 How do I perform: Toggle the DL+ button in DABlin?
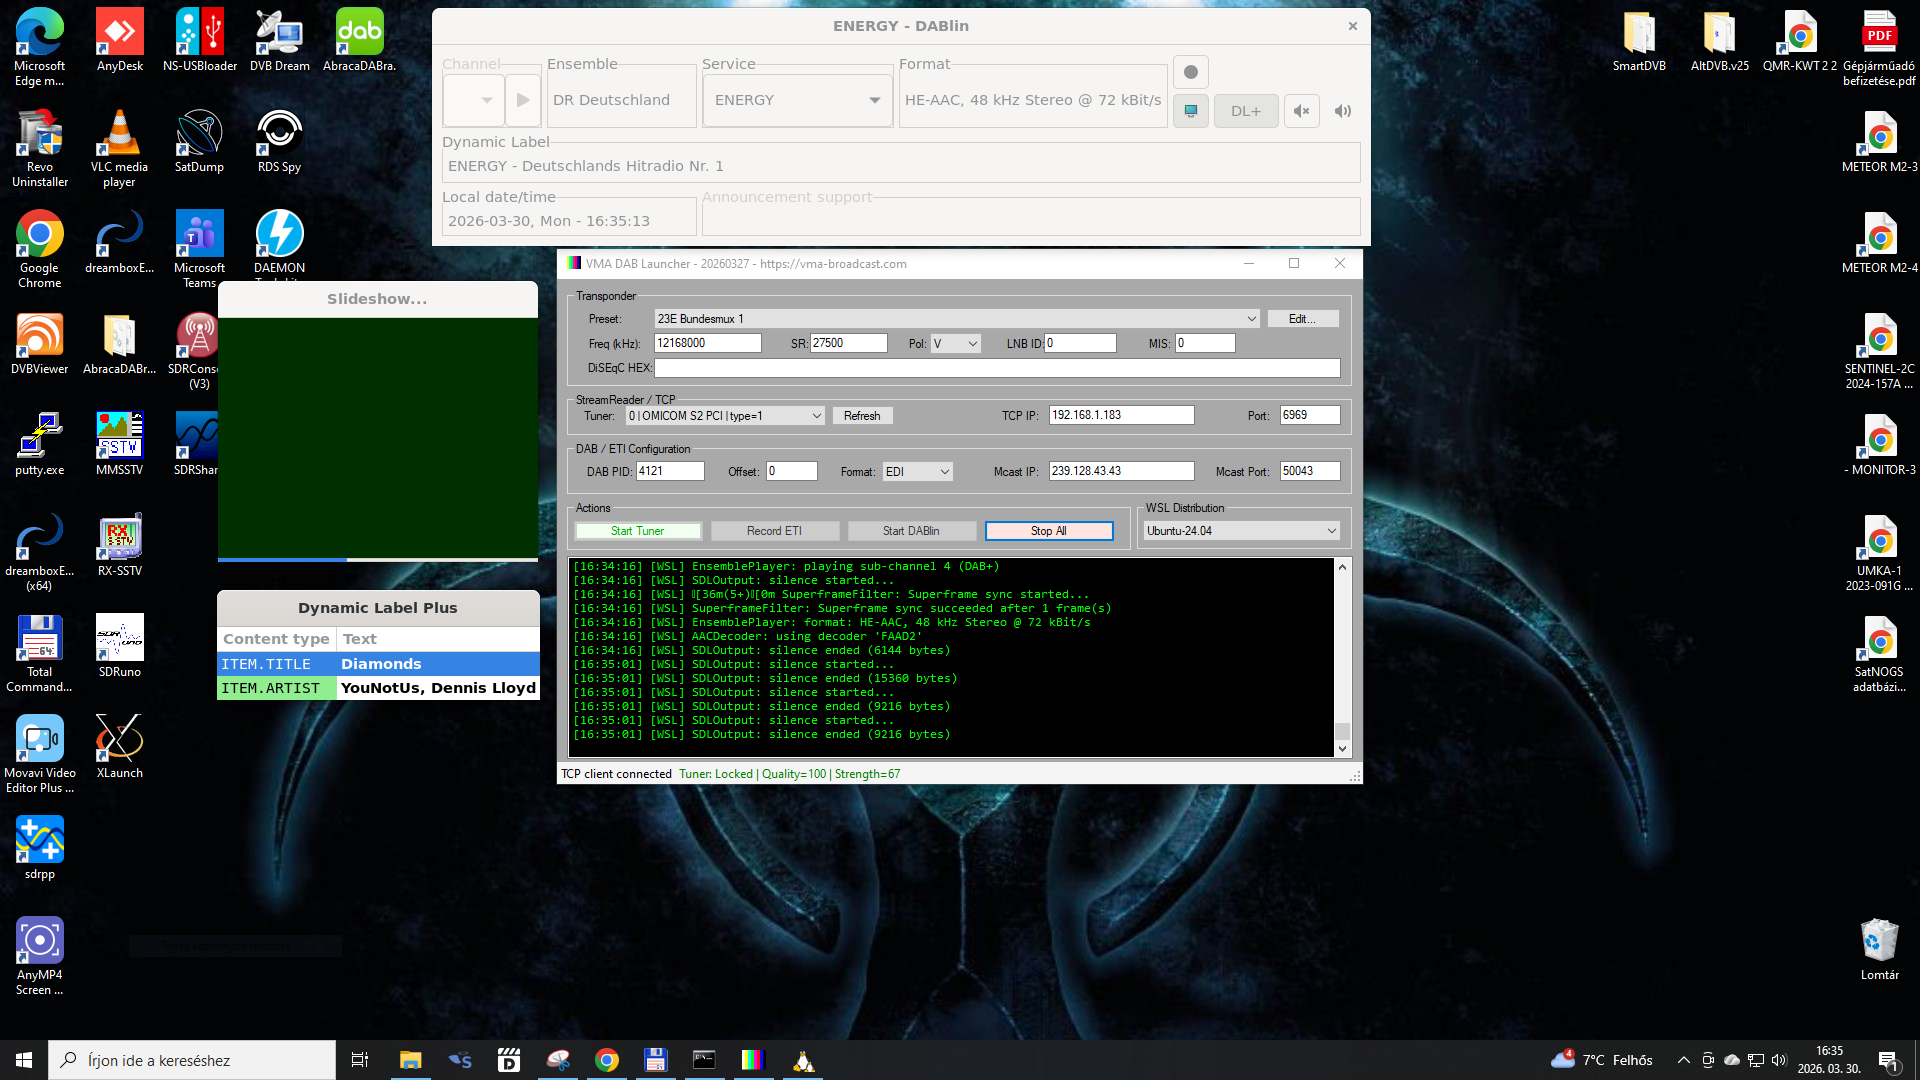[x=1246, y=111]
